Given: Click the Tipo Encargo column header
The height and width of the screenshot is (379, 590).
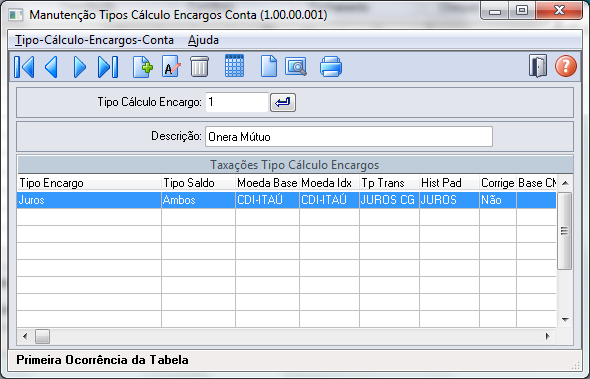Looking at the screenshot, I should 89,183.
